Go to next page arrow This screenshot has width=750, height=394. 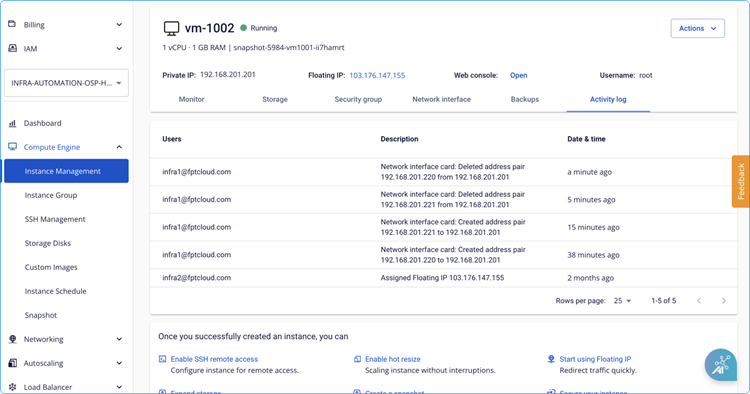click(724, 301)
